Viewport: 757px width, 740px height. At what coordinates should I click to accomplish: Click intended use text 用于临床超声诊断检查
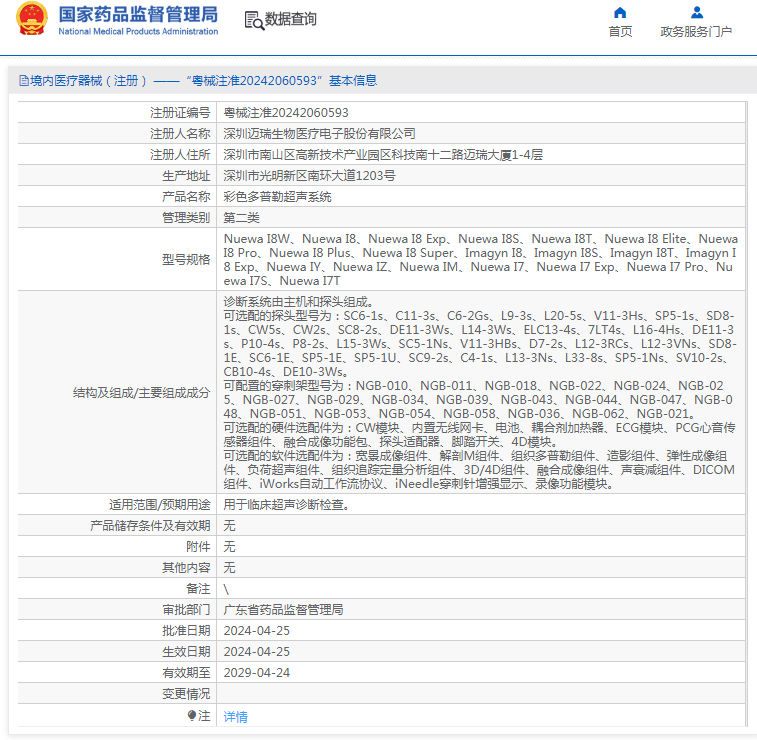[287, 505]
